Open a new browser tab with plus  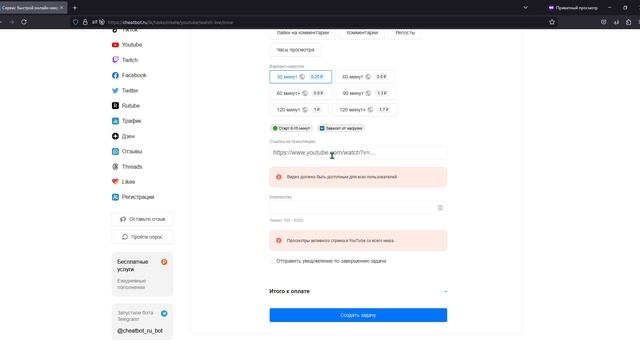coord(75,8)
